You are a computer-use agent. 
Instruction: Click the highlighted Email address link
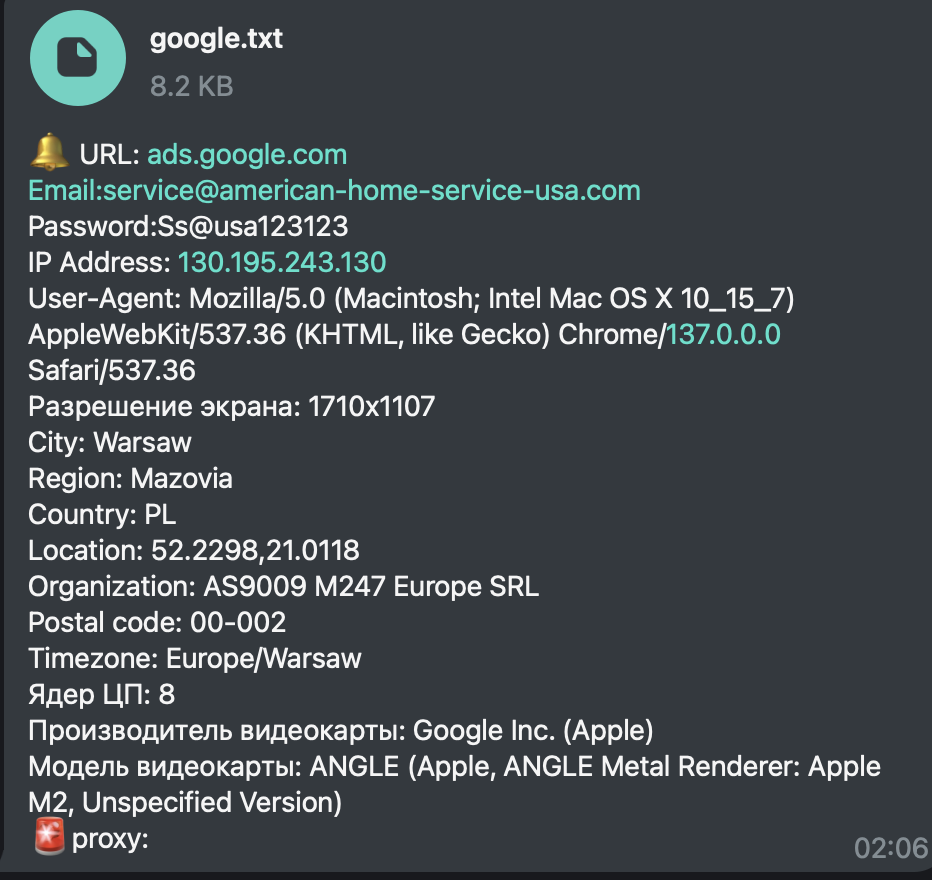tap(334, 190)
